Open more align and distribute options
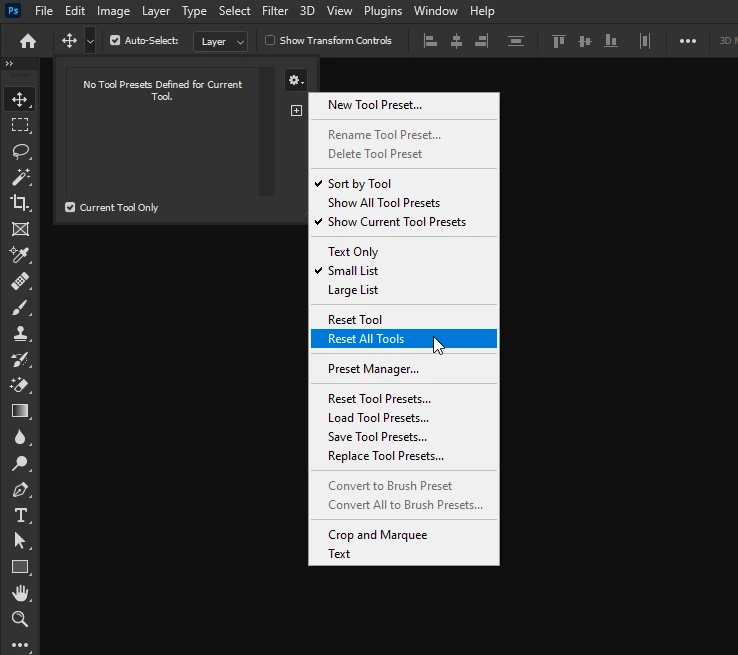The width and height of the screenshot is (738, 655). (688, 41)
